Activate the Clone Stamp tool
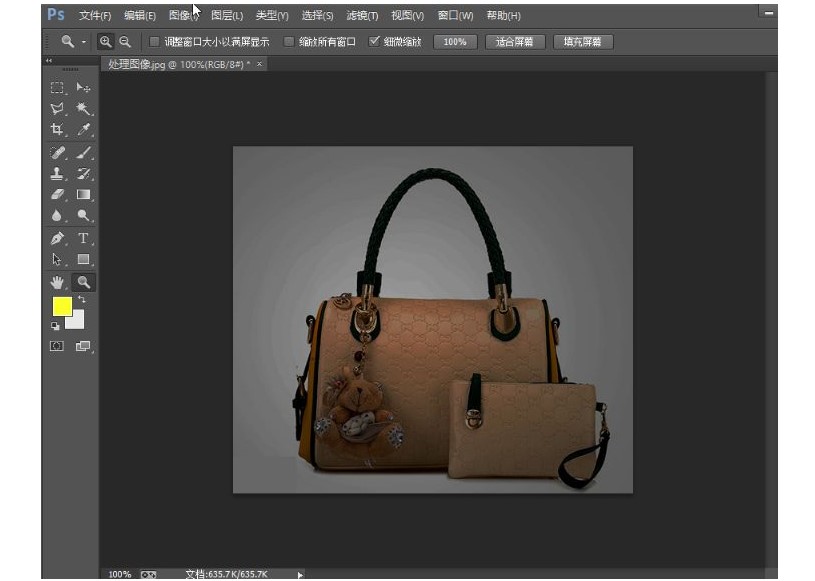 [58, 174]
